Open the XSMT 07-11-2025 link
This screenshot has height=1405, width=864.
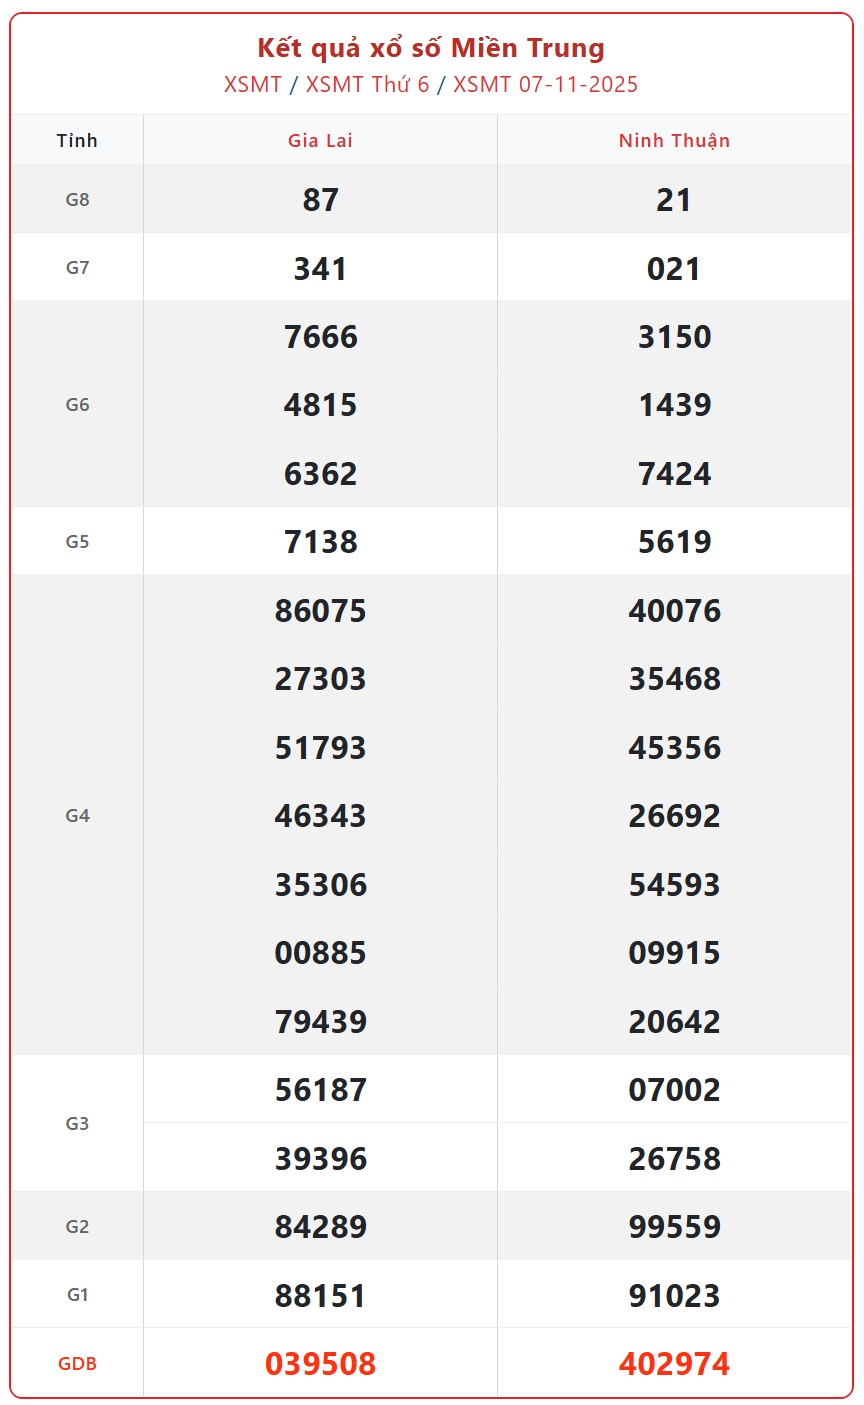545,84
